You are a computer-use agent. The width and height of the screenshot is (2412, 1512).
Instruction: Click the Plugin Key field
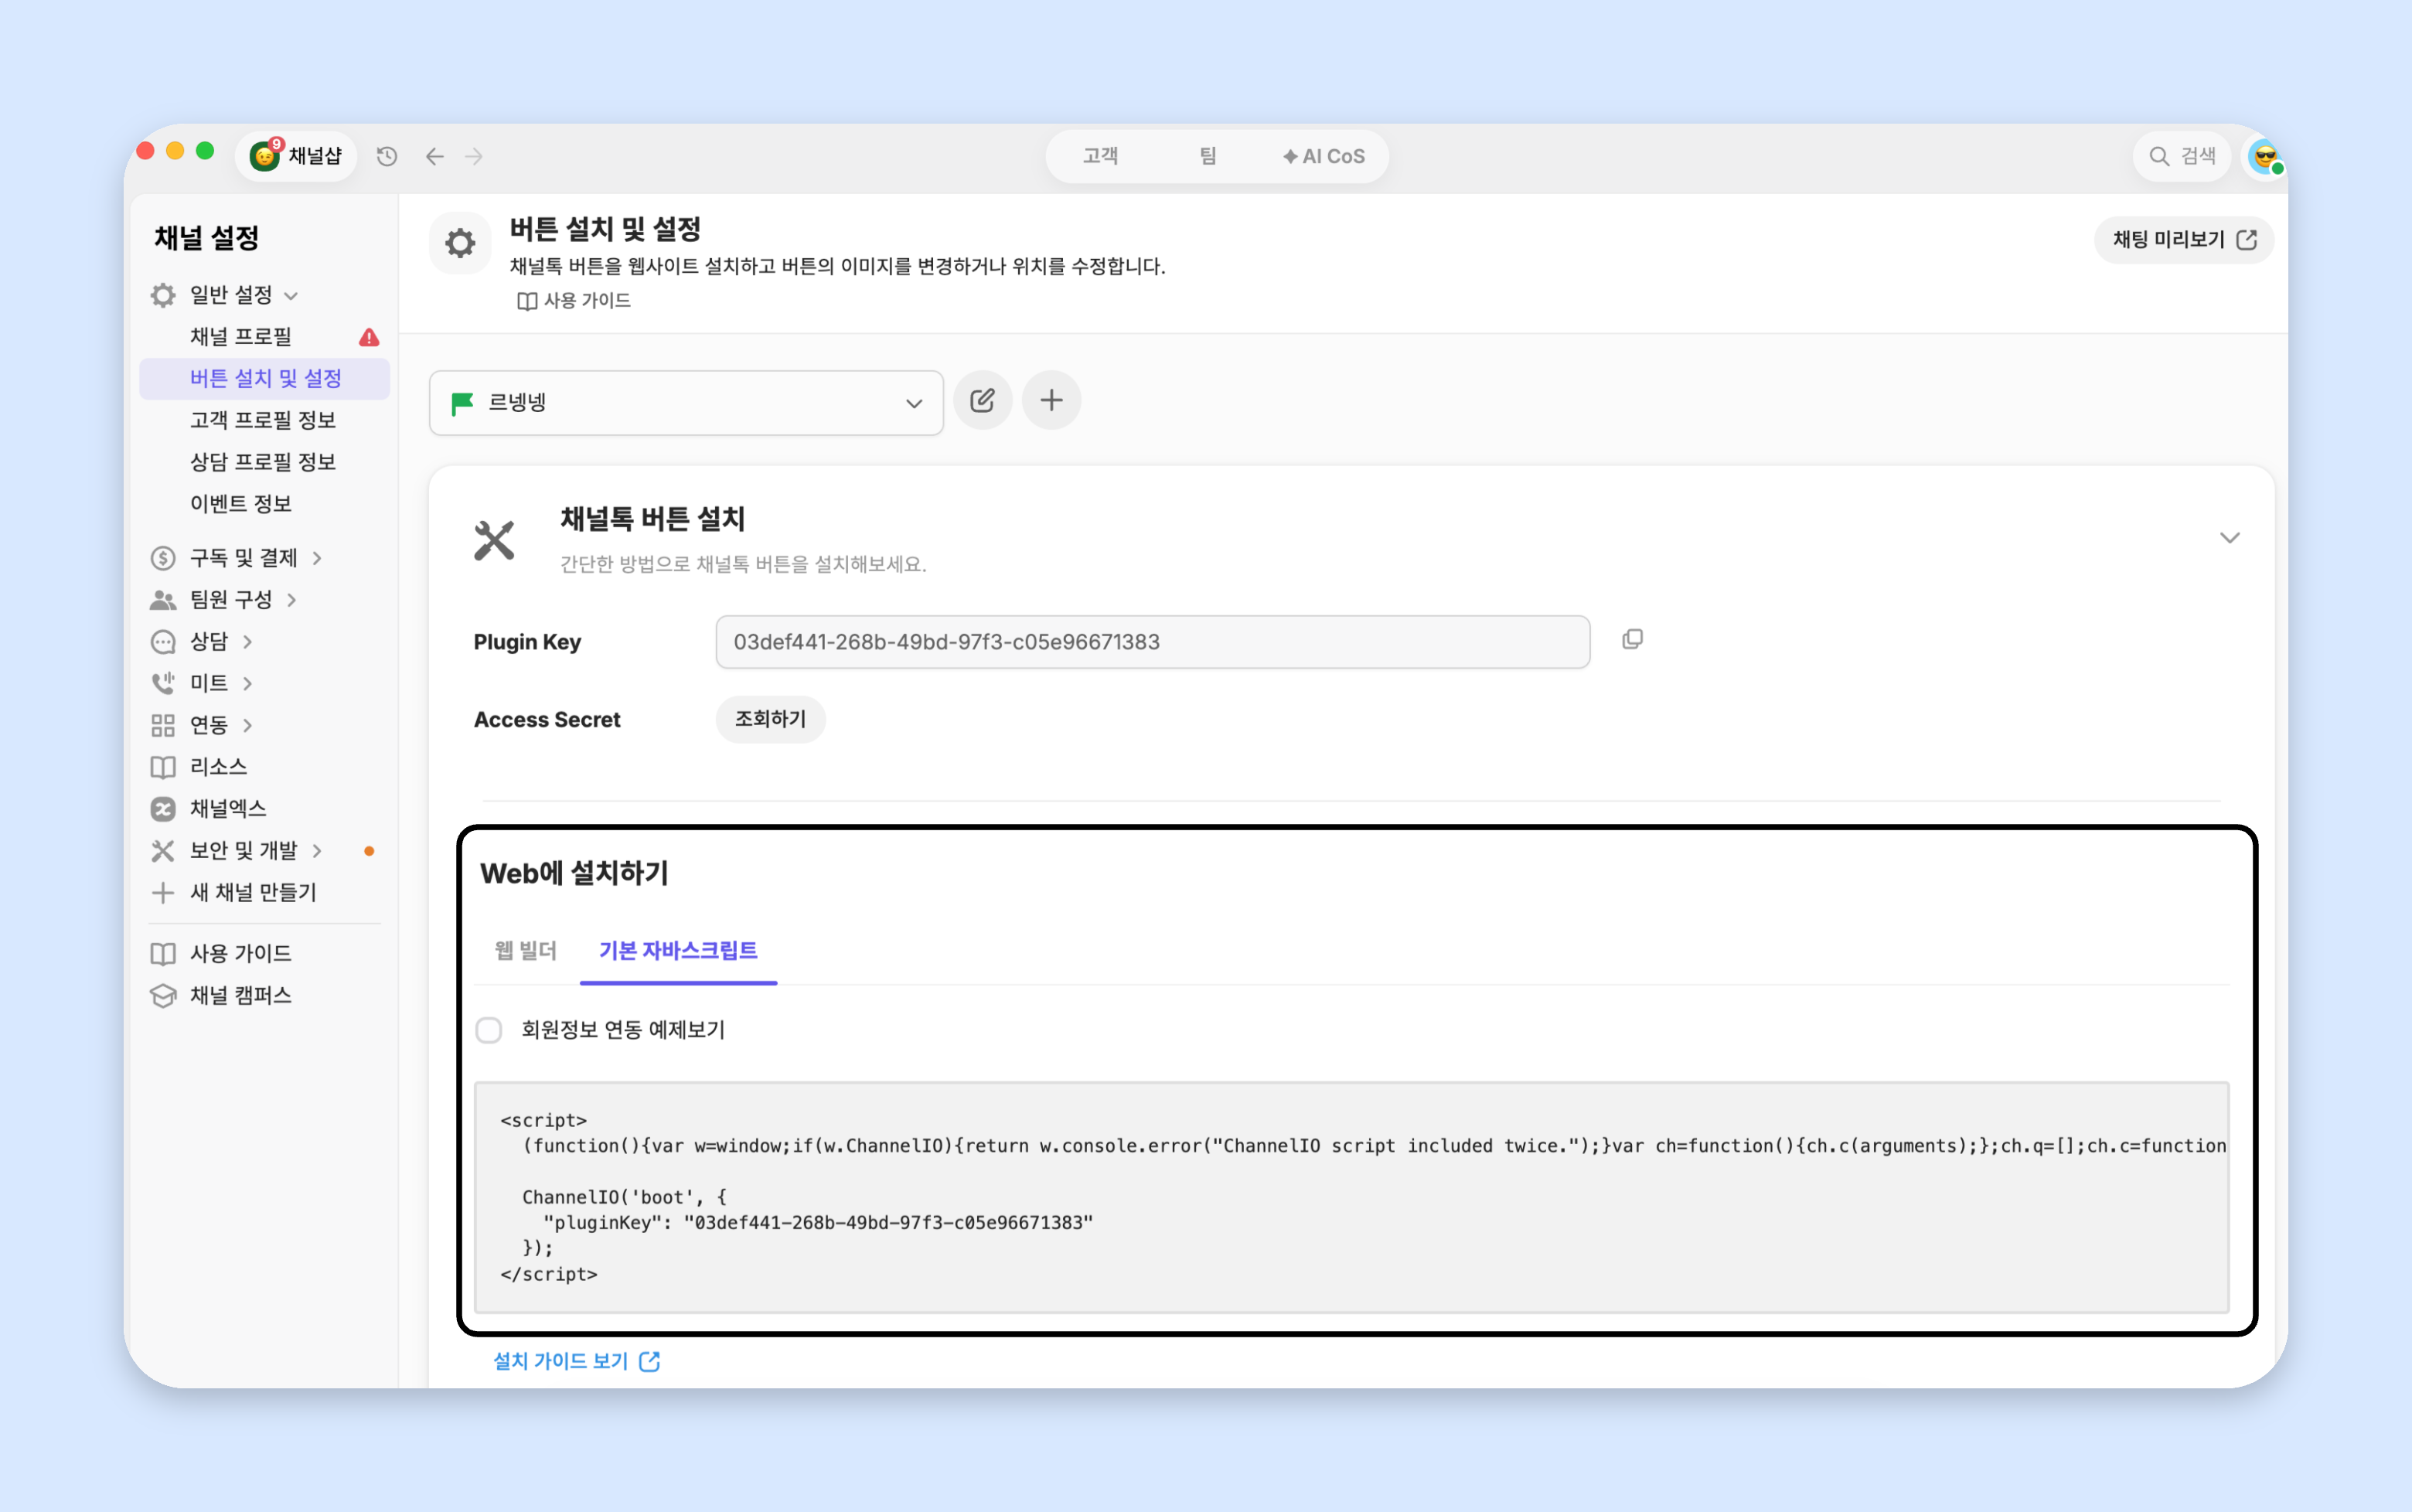(1152, 642)
